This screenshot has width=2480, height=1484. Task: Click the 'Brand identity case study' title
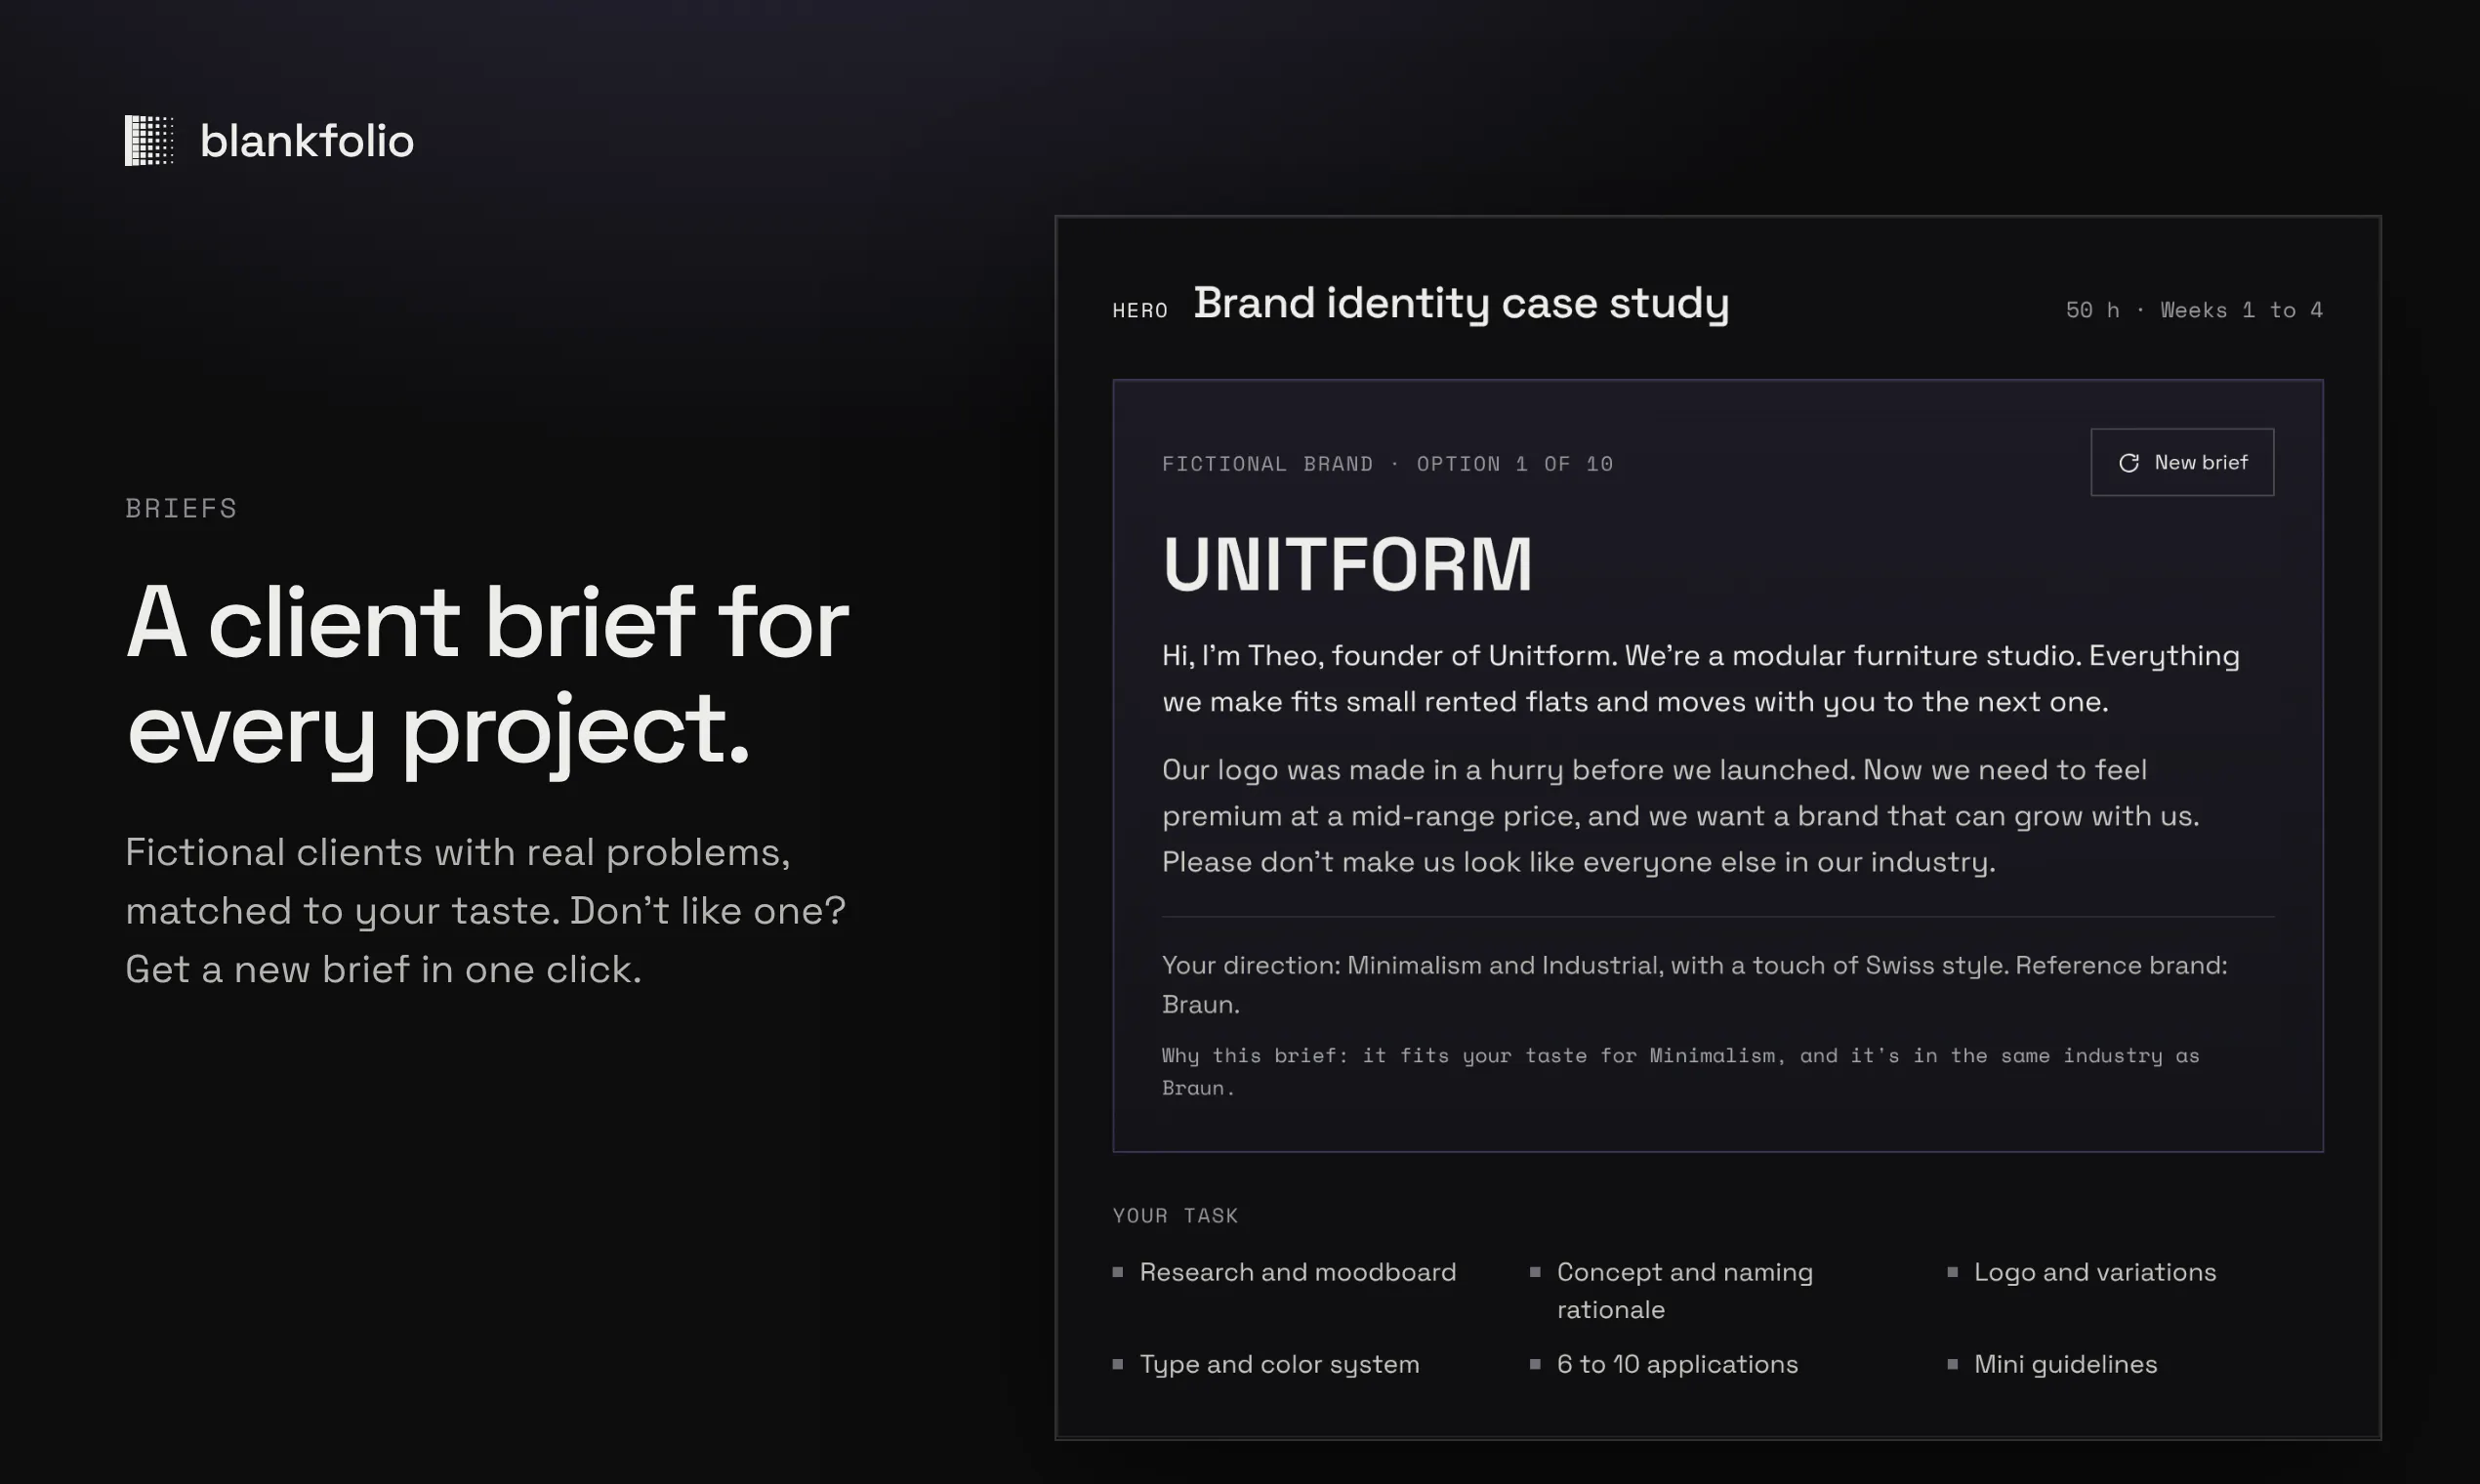click(1461, 303)
